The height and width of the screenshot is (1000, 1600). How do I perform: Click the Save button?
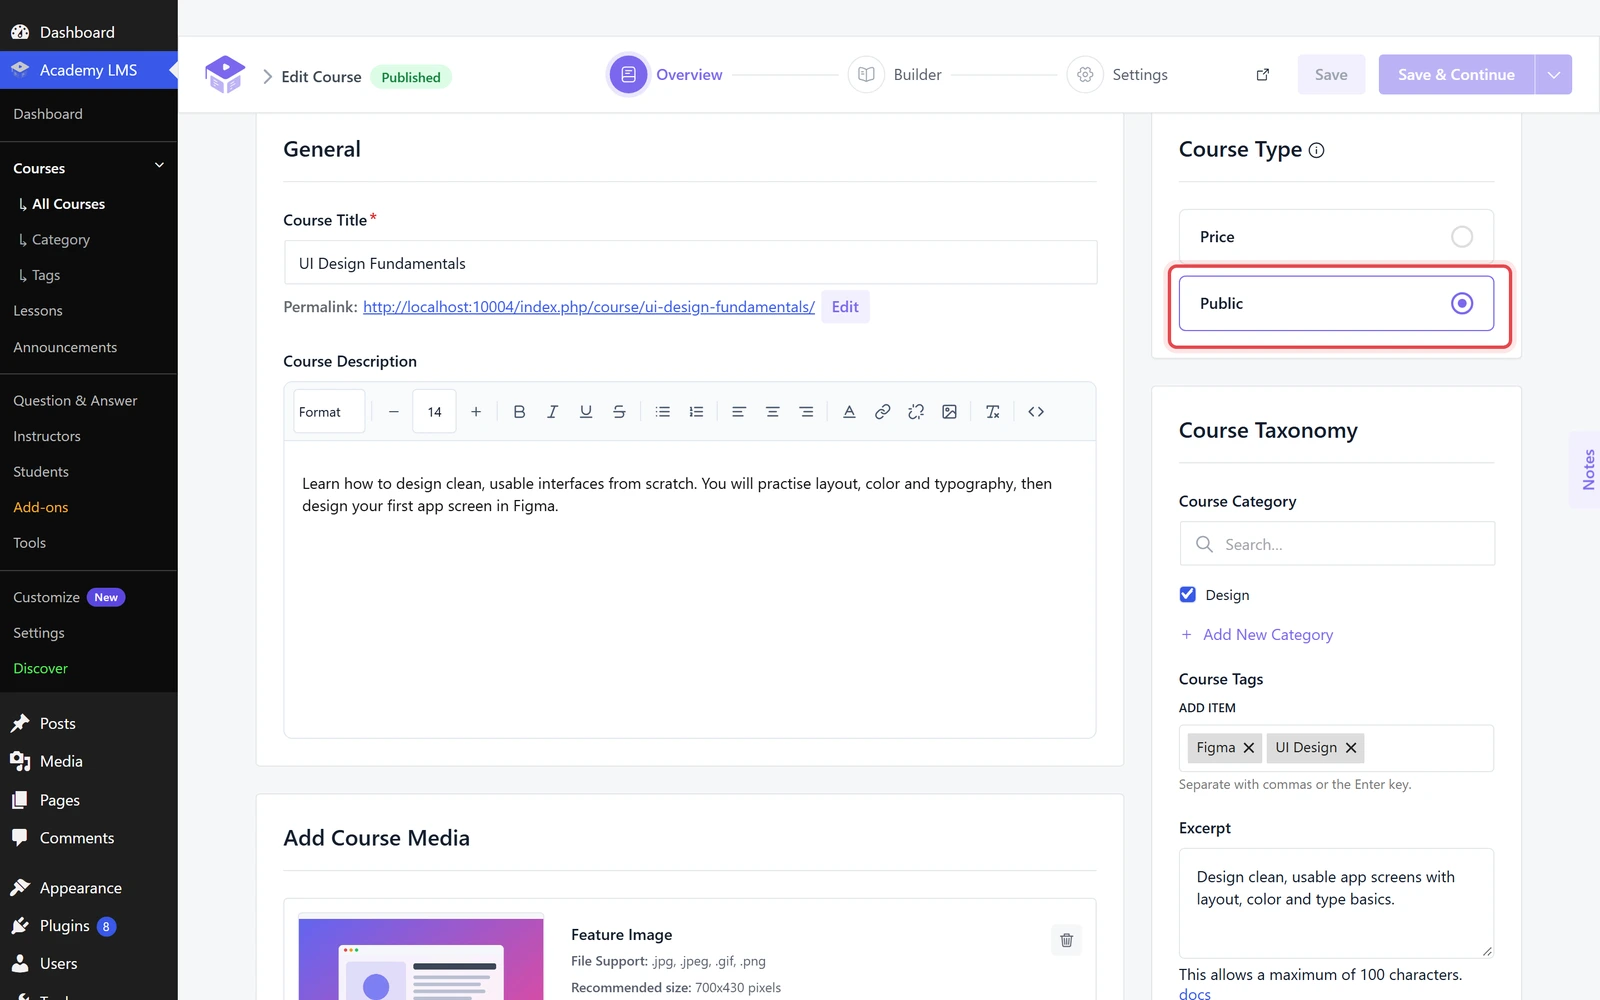(1331, 75)
